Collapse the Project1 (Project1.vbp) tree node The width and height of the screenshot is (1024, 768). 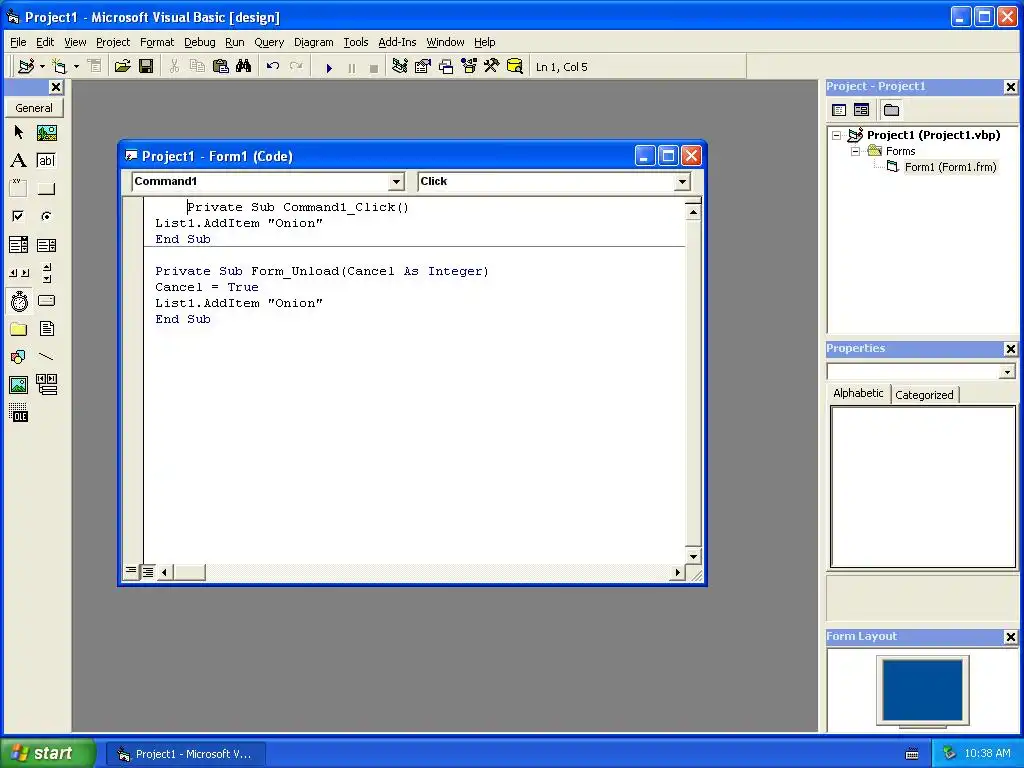click(837, 135)
